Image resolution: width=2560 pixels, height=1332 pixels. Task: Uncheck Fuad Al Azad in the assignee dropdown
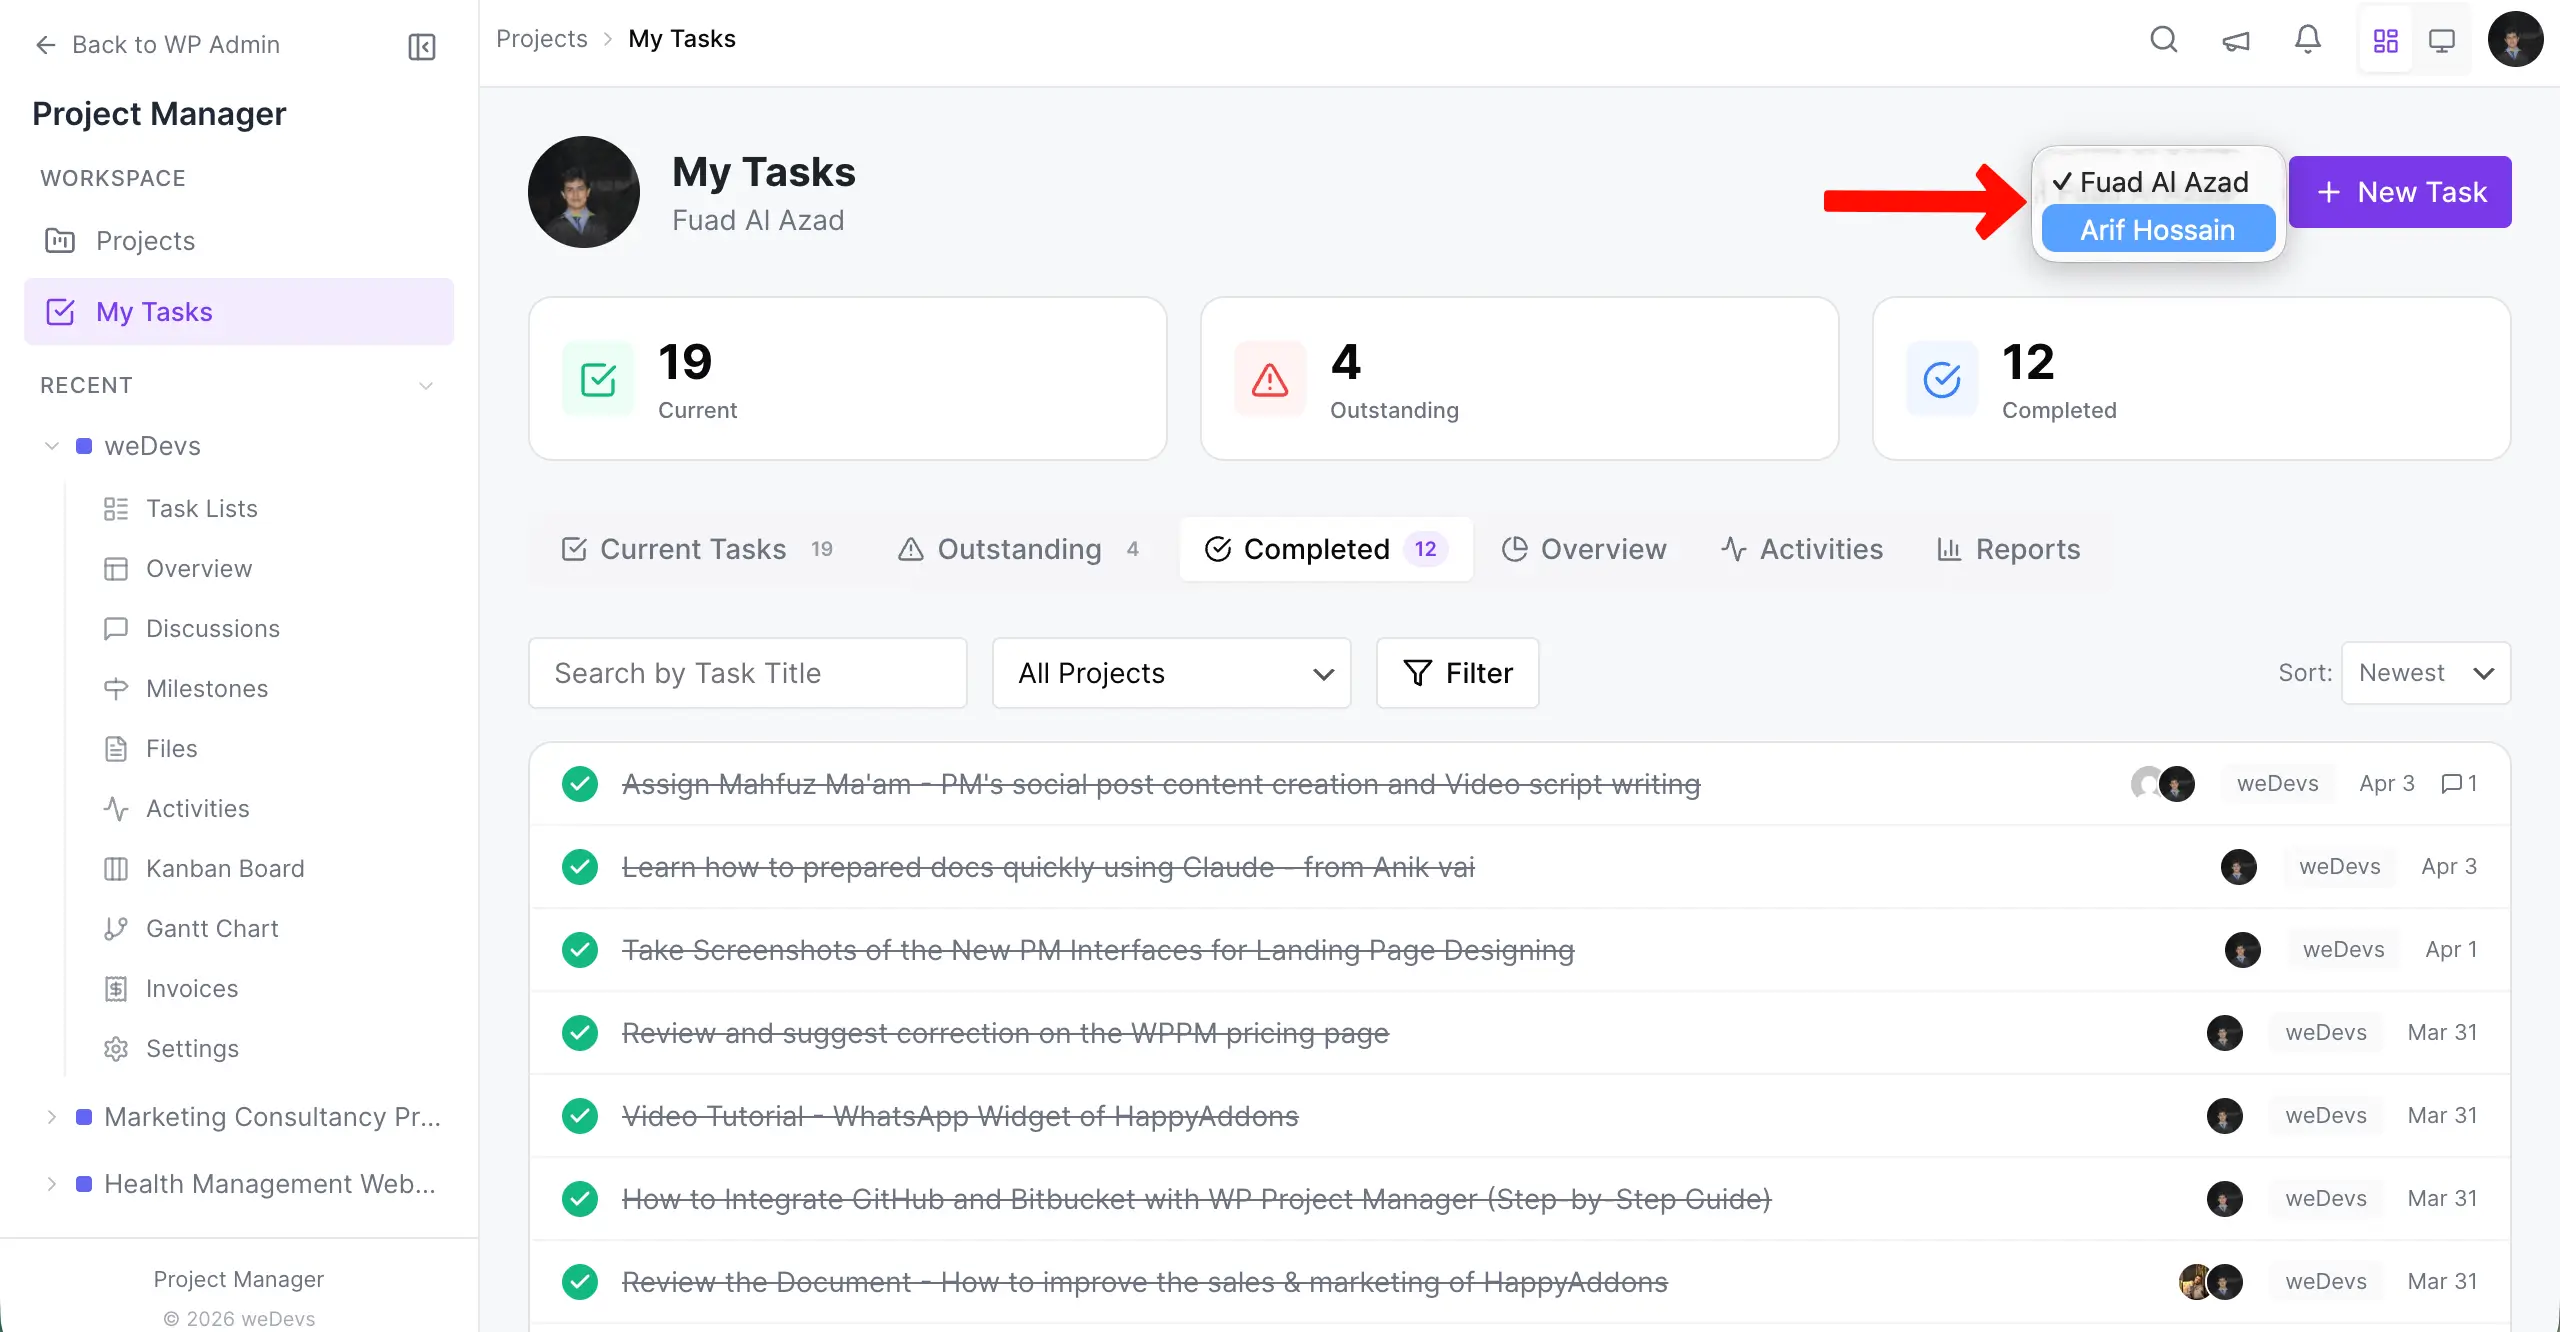coord(2156,181)
